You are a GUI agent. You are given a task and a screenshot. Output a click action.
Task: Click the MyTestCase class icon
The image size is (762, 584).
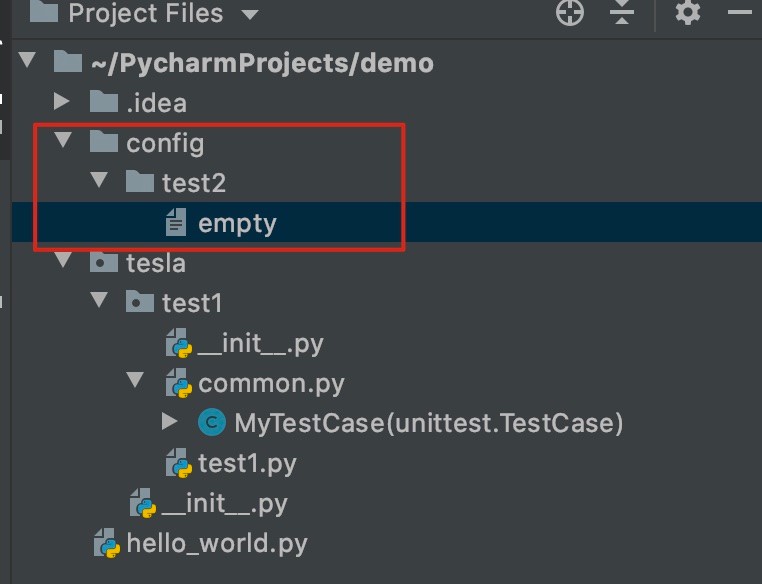212,422
